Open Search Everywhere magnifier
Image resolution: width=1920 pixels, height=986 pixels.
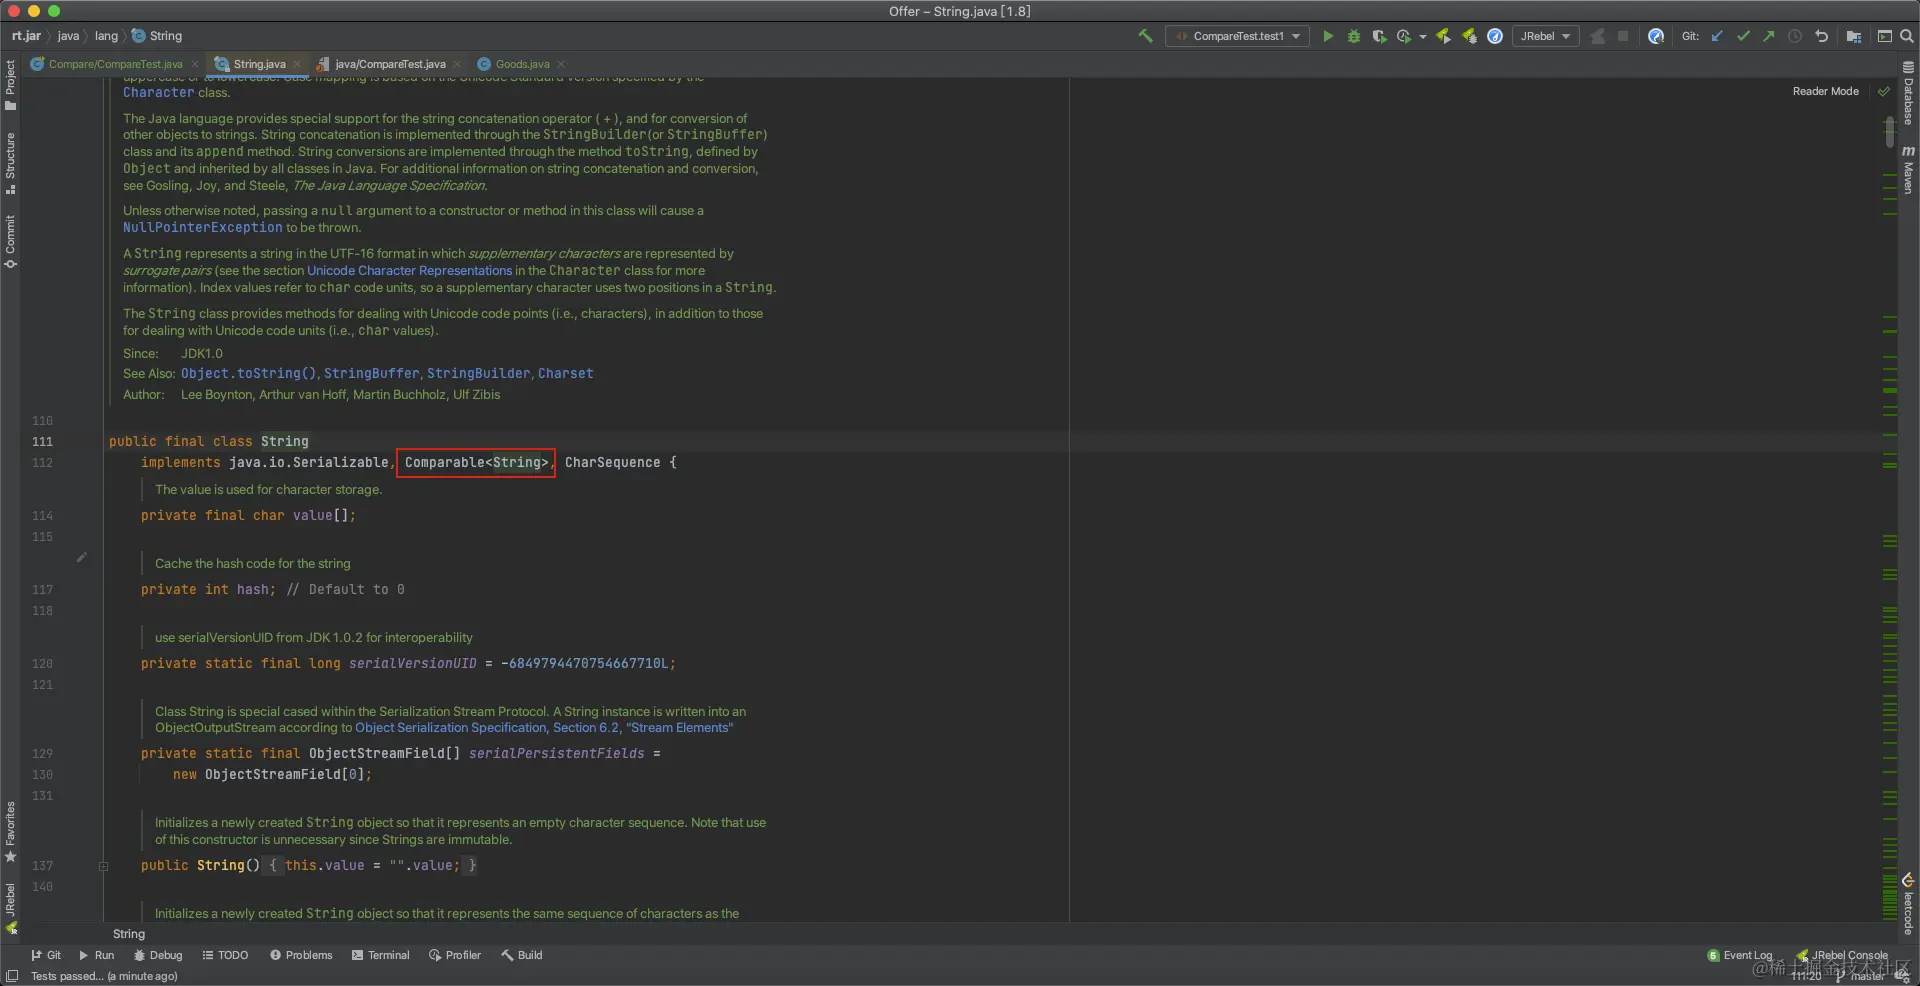pos(1907,36)
